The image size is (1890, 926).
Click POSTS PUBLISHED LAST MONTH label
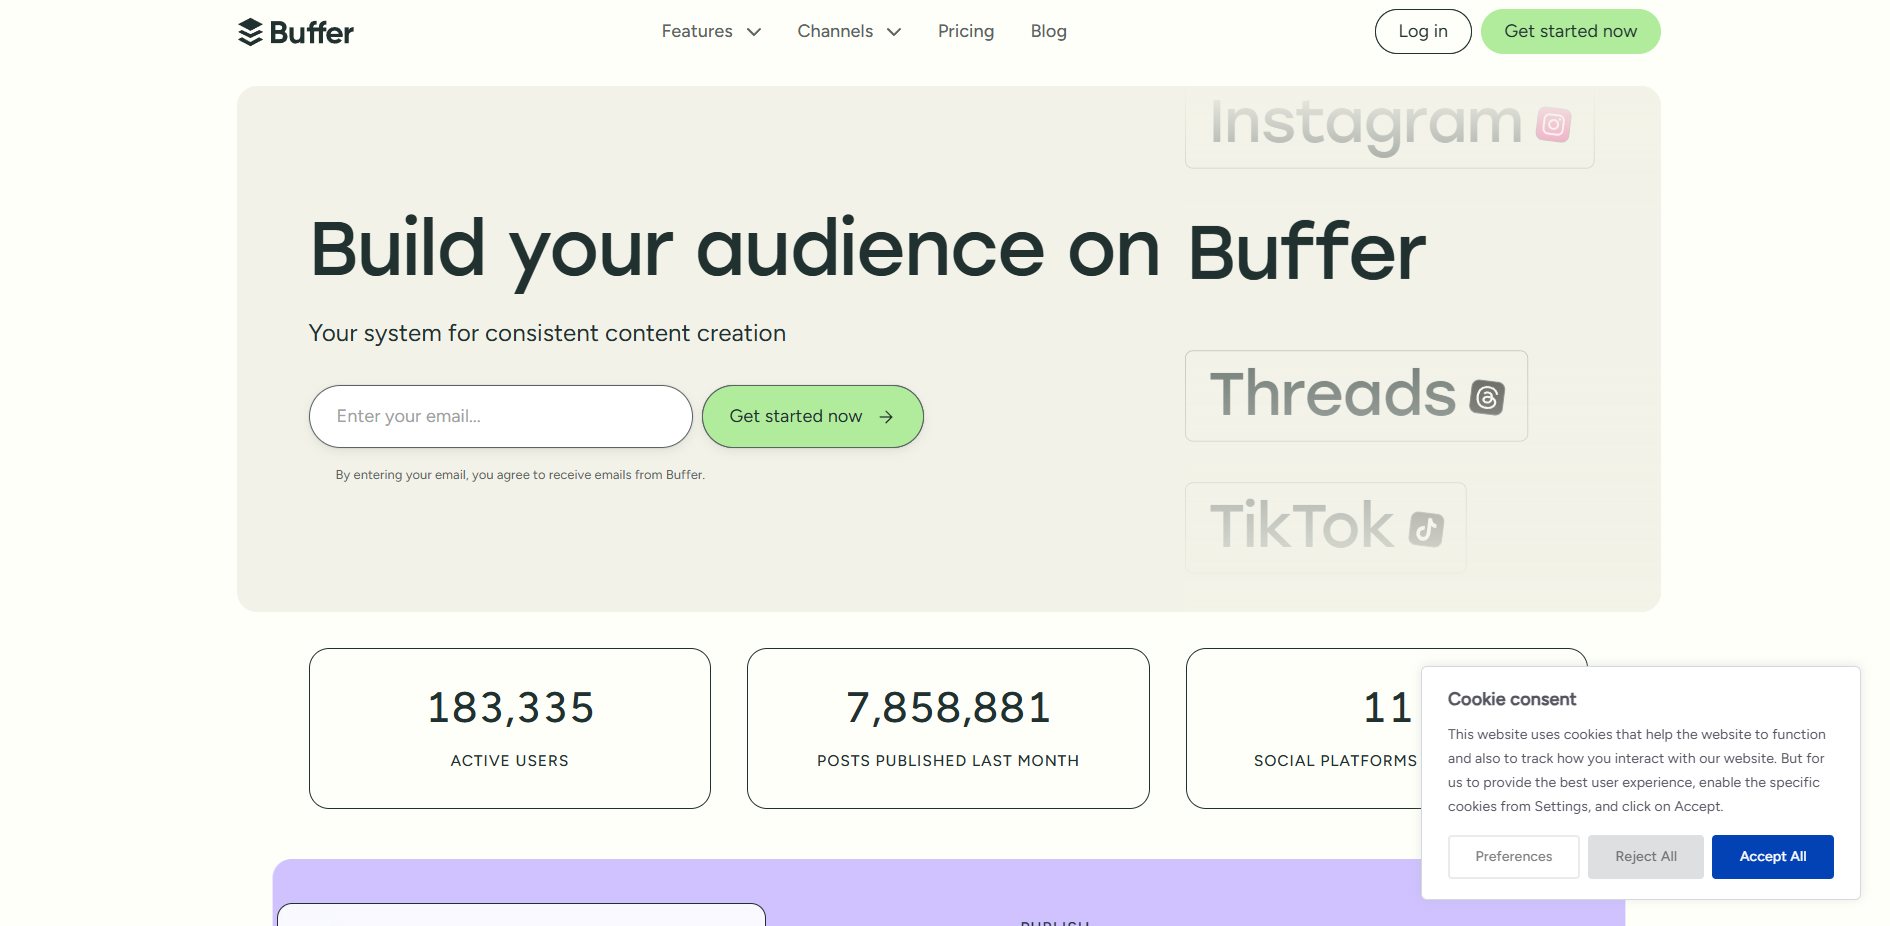948,761
